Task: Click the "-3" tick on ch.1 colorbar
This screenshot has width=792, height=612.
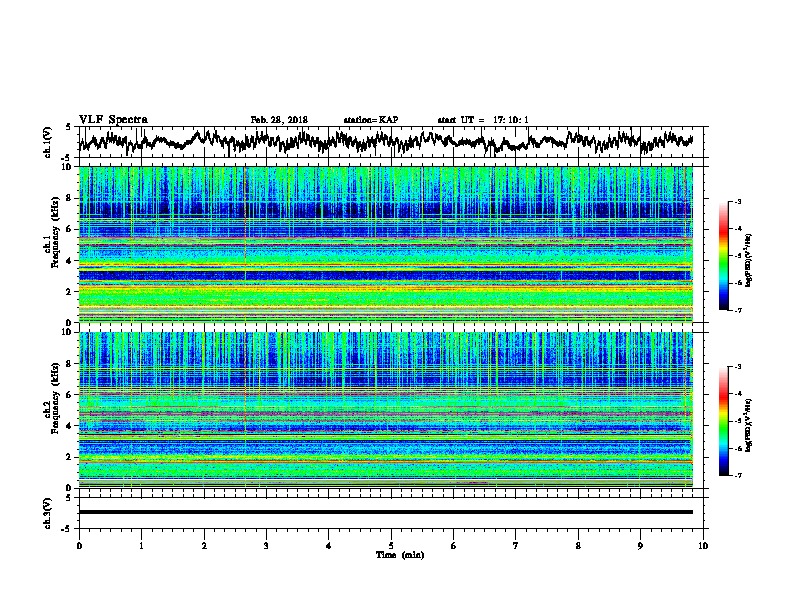Action: click(x=737, y=201)
